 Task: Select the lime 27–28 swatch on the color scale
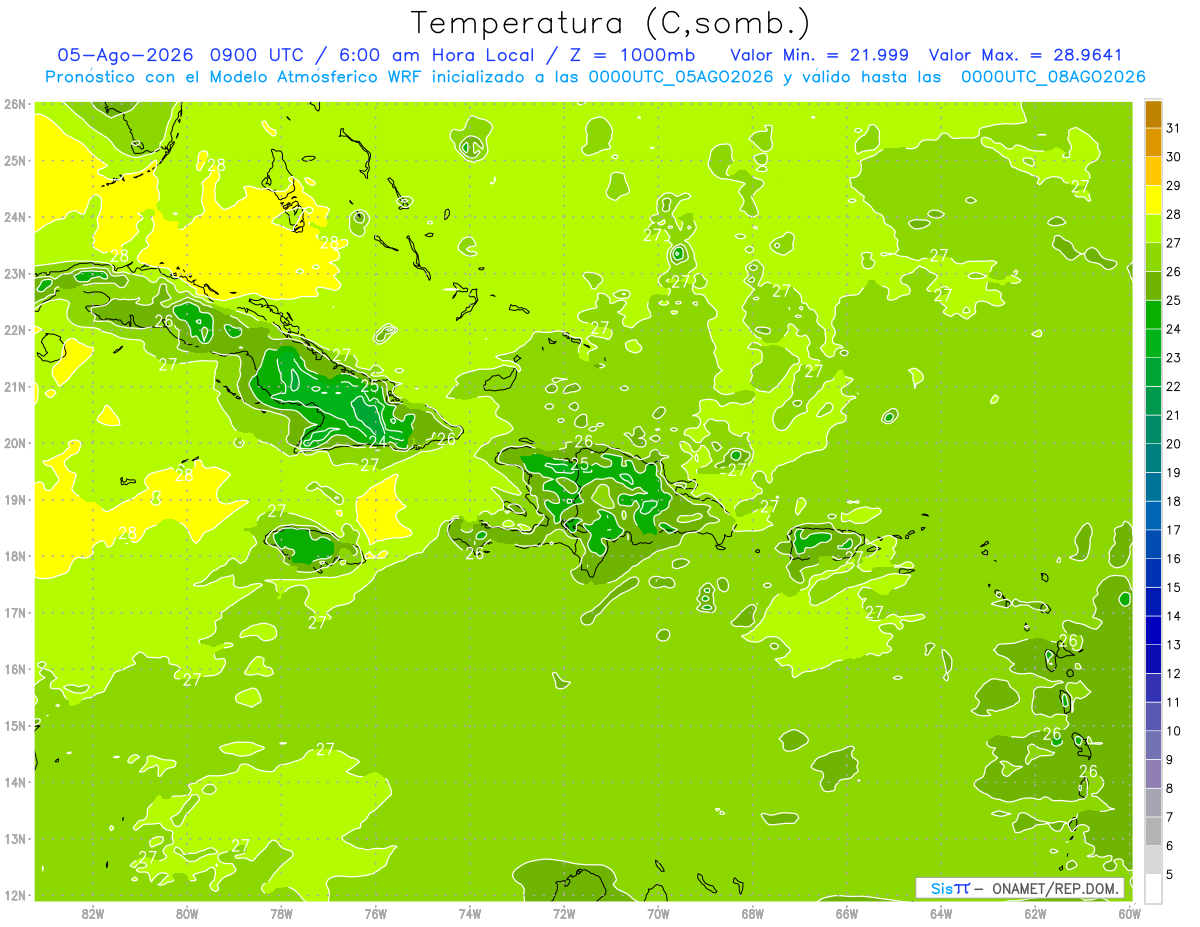point(1153,228)
